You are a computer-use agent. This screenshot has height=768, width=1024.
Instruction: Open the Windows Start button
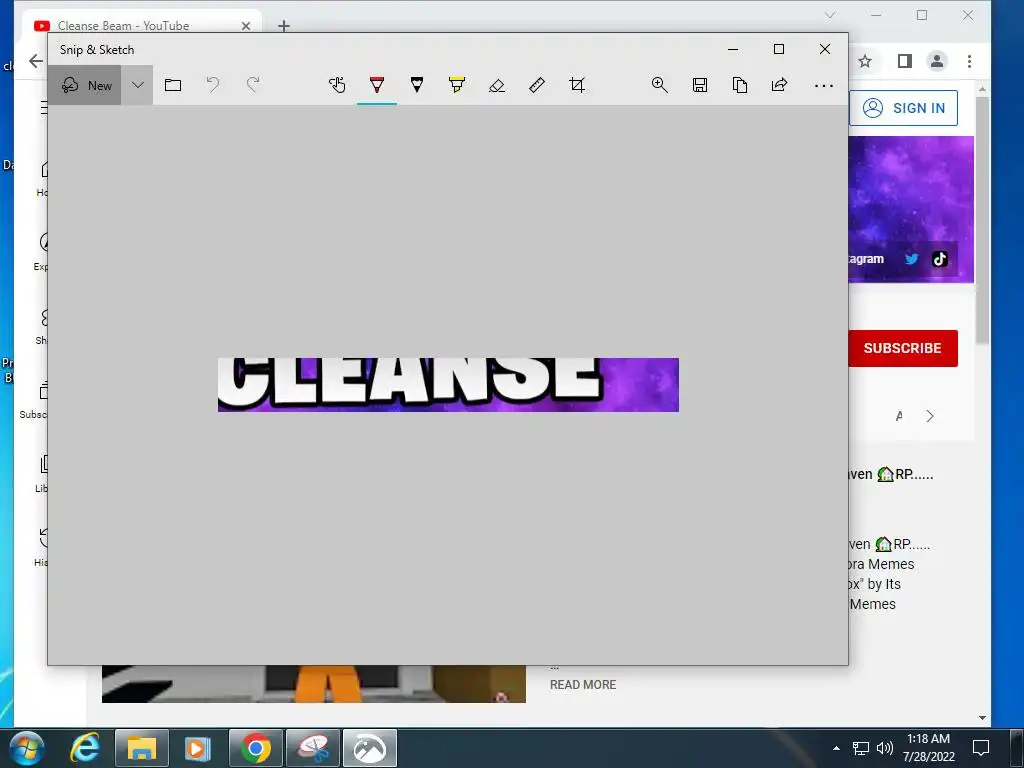[25, 748]
